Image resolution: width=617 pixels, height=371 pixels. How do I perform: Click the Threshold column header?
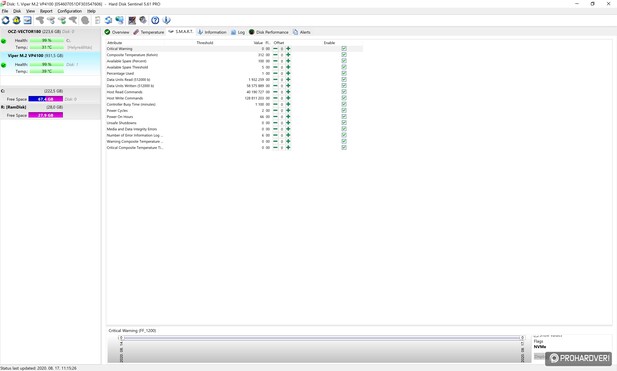(x=205, y=42)
